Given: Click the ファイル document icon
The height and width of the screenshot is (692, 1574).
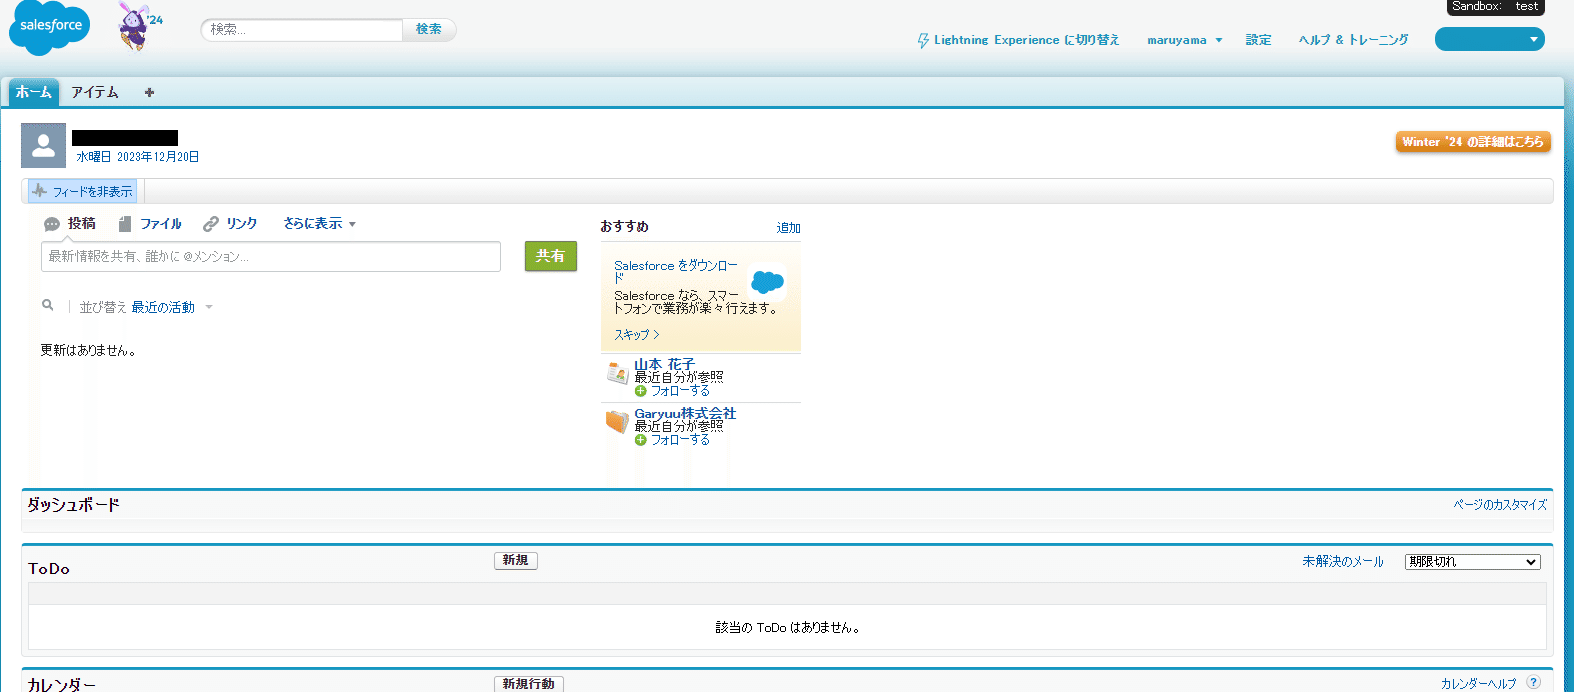Looking at the screenshot, I should [125, 224].
